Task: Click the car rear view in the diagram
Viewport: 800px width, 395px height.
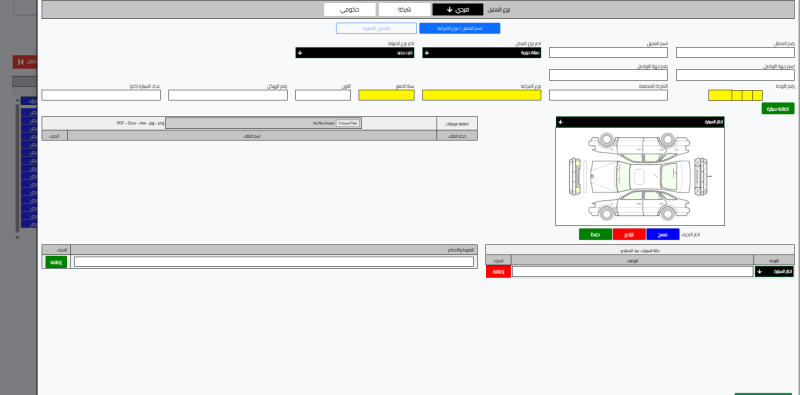Action: [x=702, y=176]
